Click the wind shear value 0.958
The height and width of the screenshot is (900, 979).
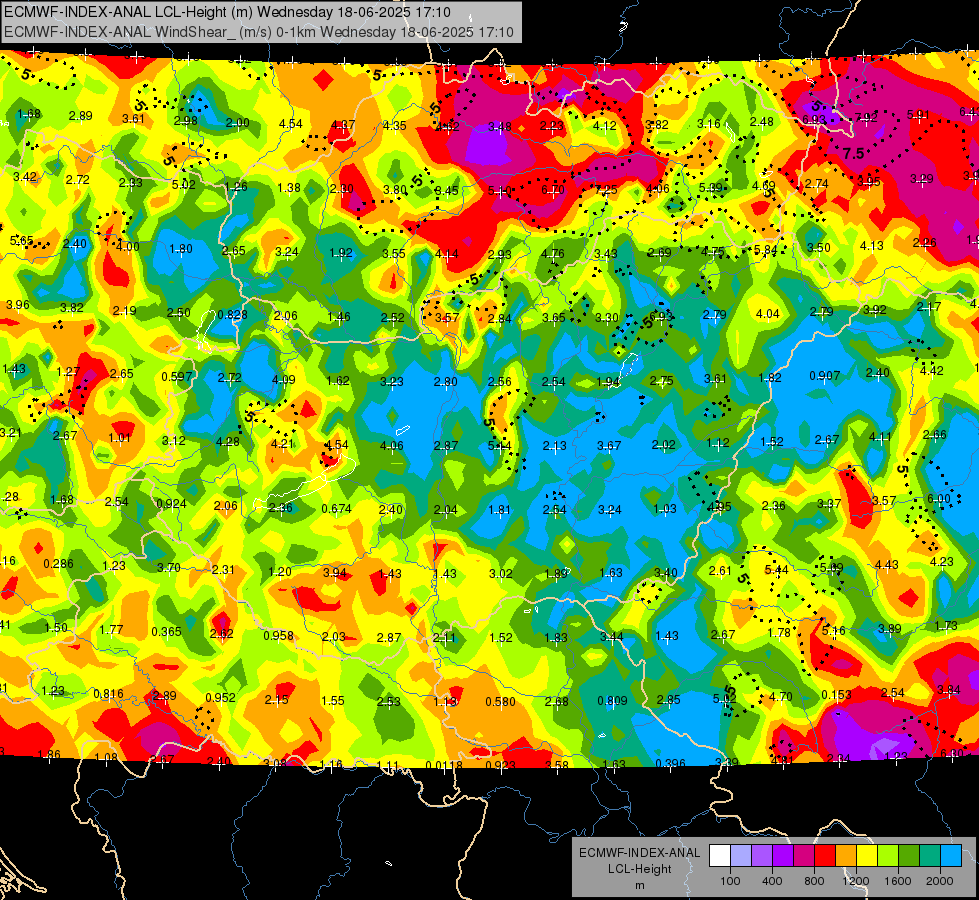point(278,636)
